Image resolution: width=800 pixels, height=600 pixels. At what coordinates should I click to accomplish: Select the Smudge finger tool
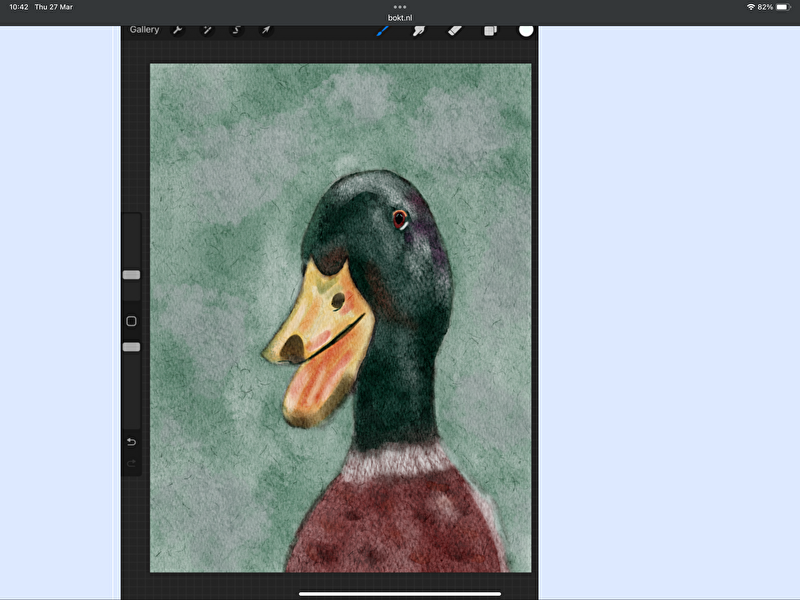(418, 31)
